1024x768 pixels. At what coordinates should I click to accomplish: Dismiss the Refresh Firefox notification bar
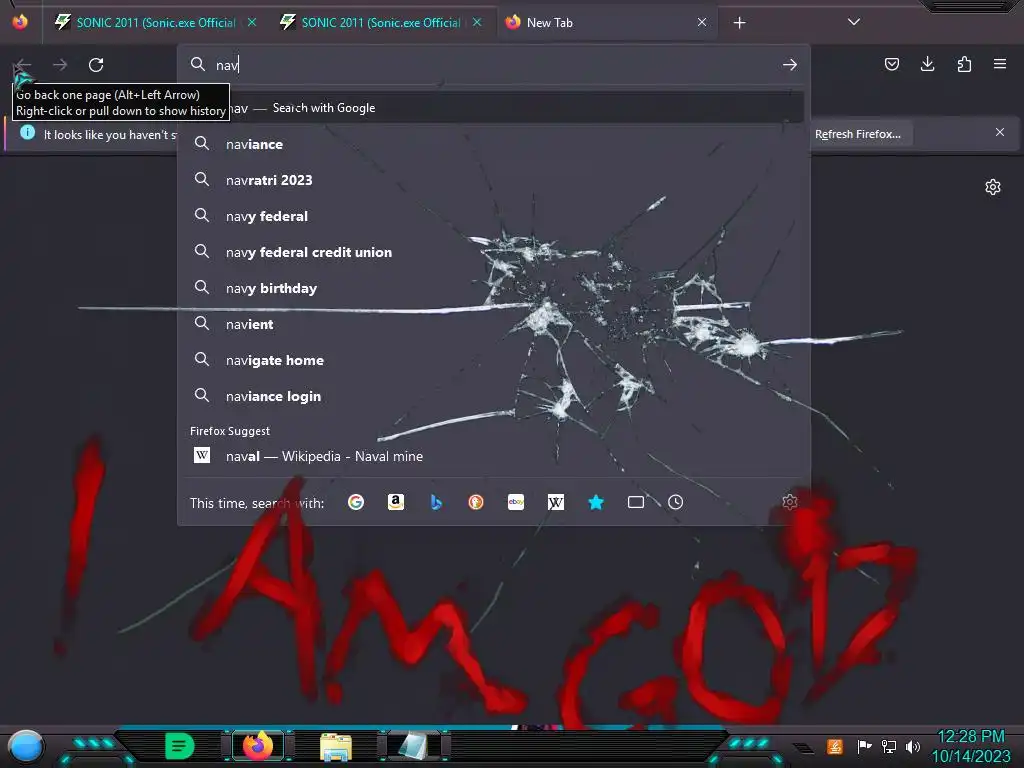click(x=1000, y=133)
